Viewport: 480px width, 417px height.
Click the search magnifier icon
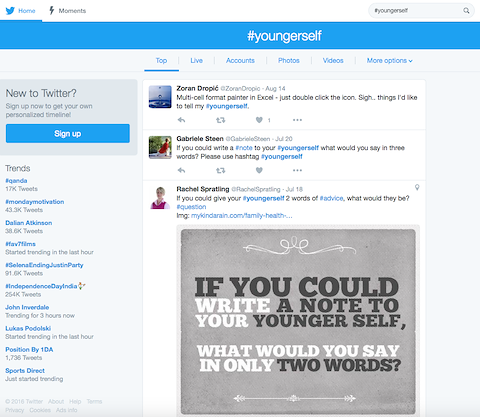(466, 11)
